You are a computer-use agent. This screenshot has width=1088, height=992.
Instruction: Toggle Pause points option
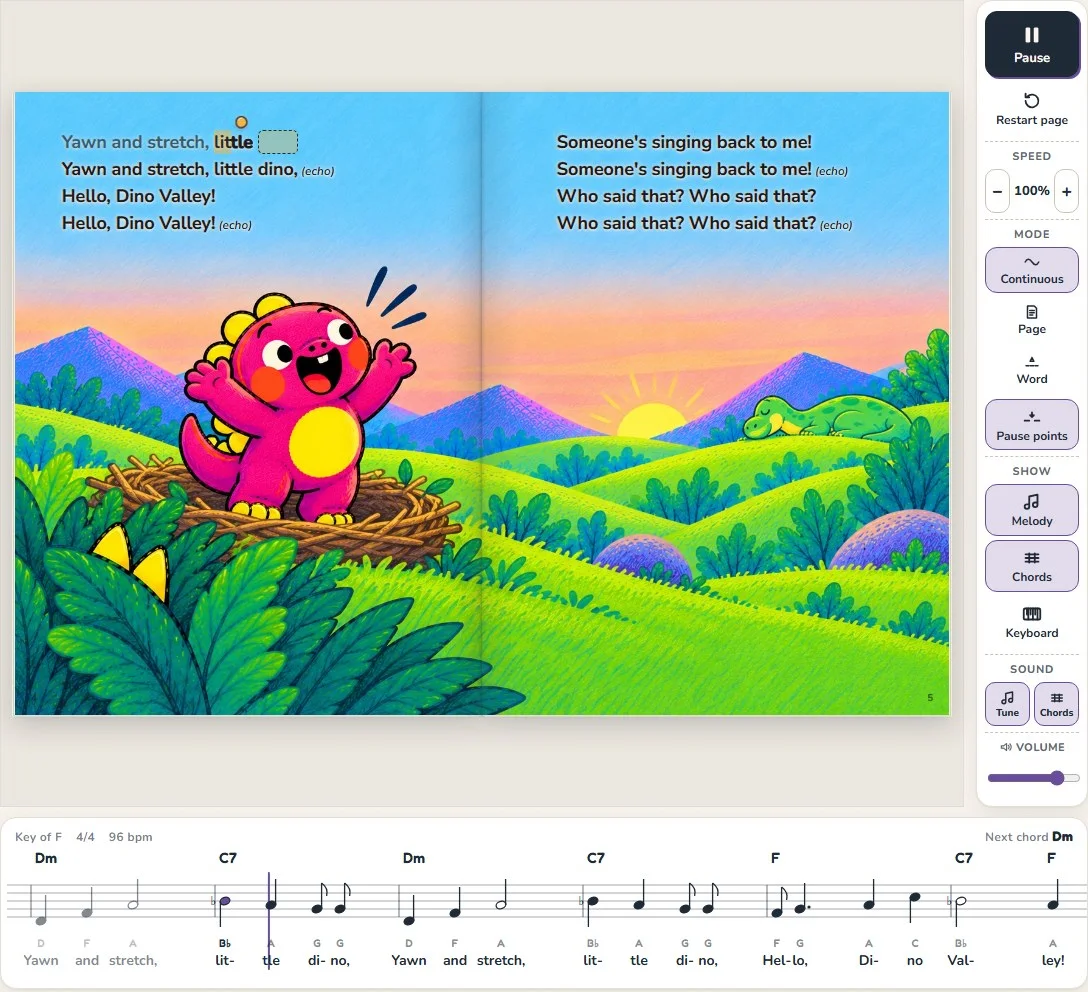pyautogui.click(x=1031, y=425)
